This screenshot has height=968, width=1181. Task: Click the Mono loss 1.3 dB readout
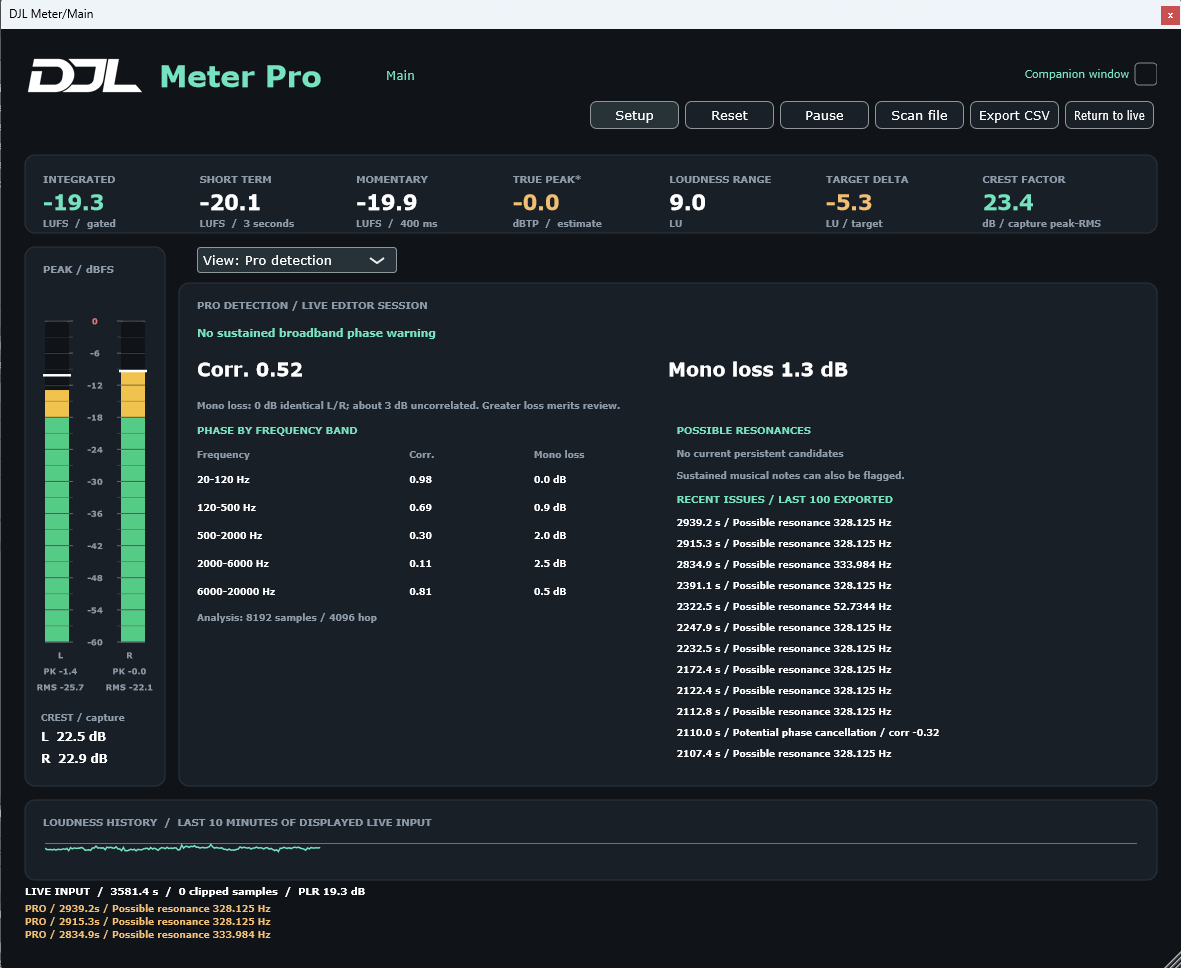tap(758, 369)
